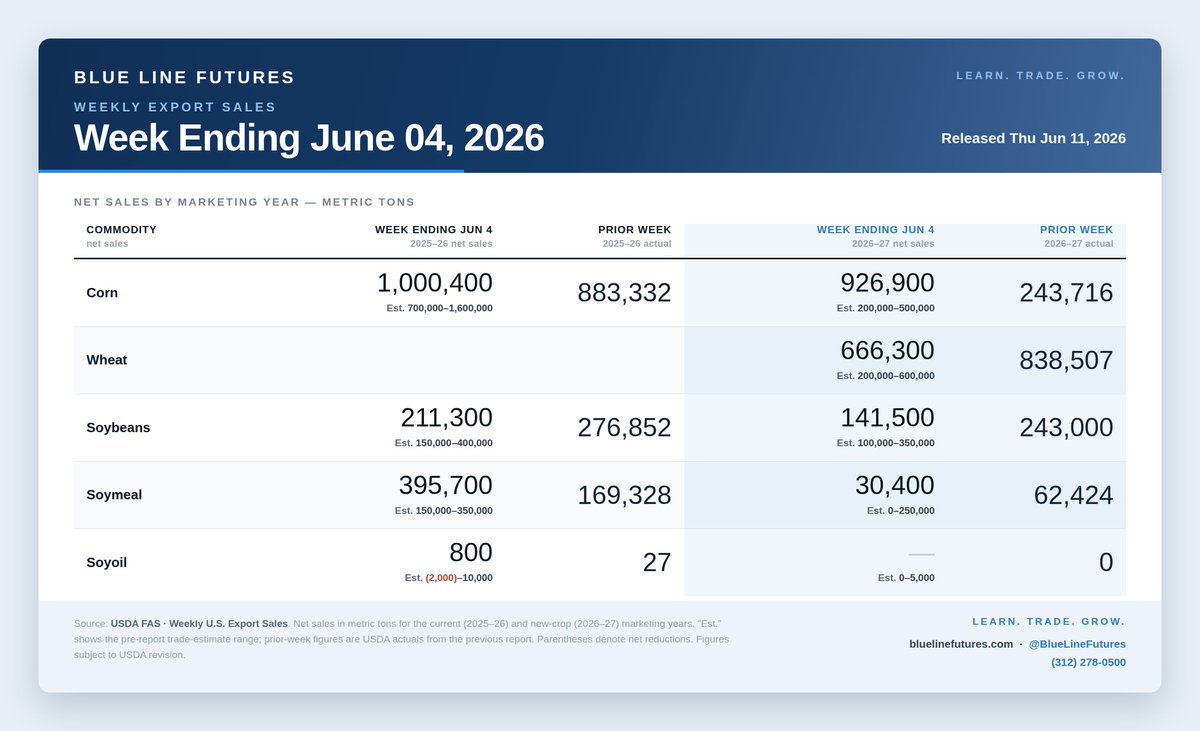The width and height of the screenshot is (1200, 731).
Task: Click Corn new-crop value 926,900
Action: click(x=887, y=283)
